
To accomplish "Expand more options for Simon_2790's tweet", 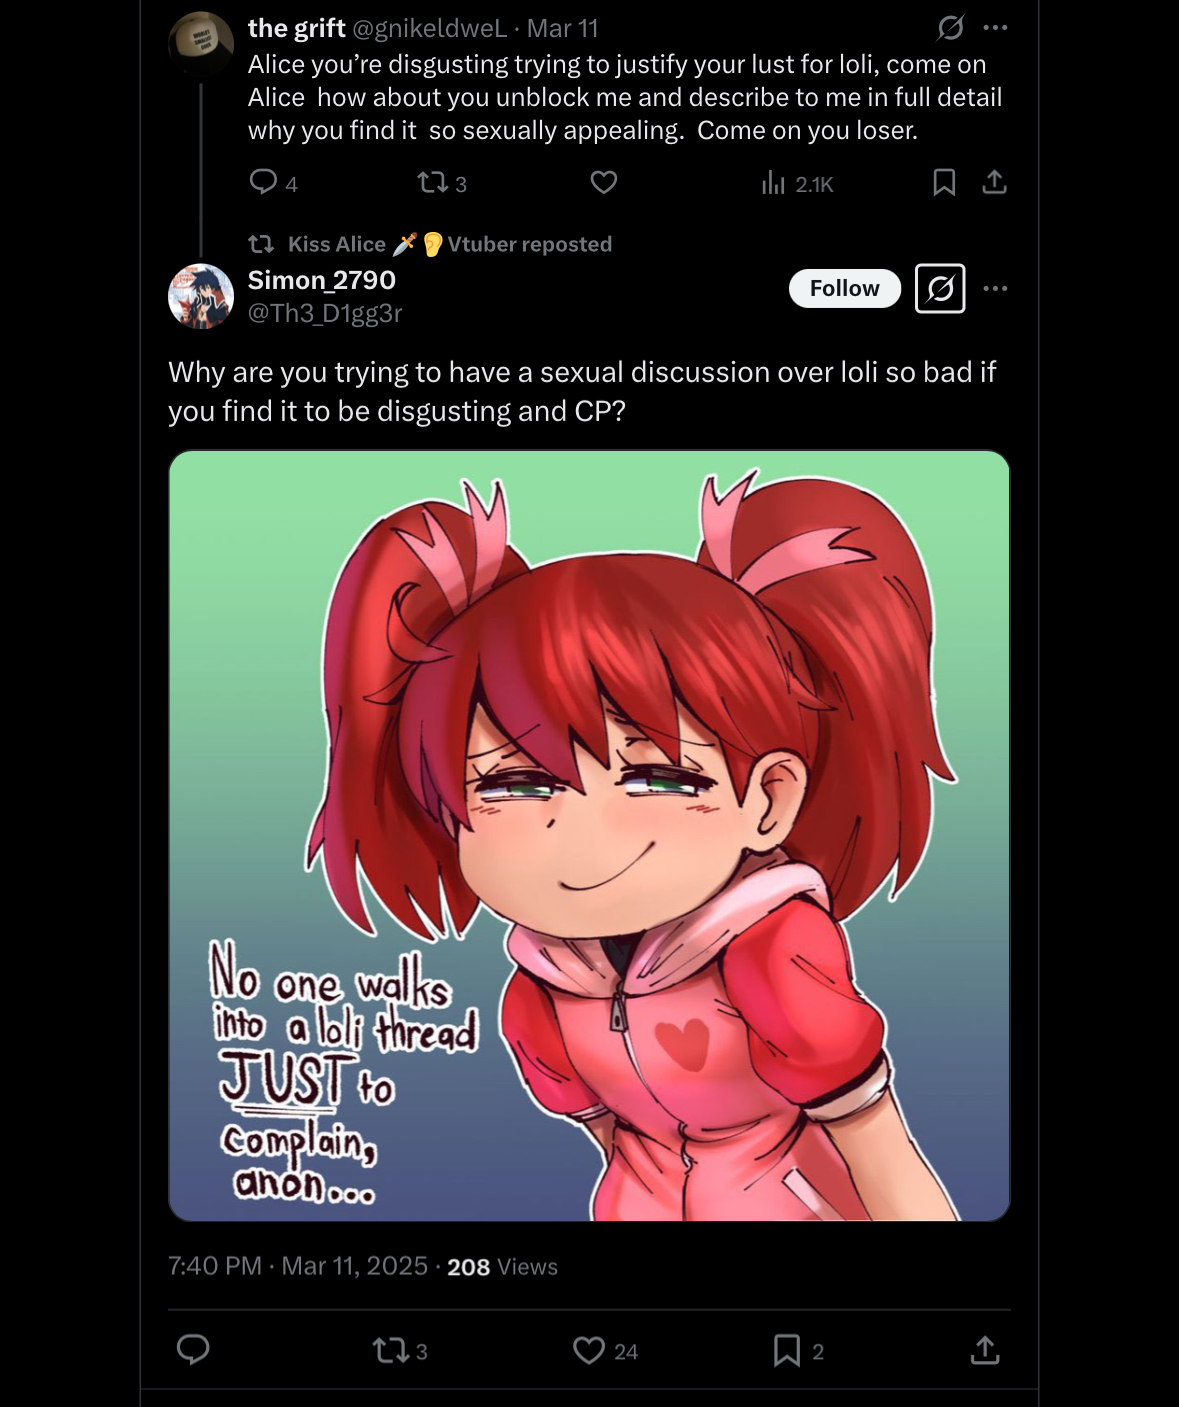I will coord(995,288).
